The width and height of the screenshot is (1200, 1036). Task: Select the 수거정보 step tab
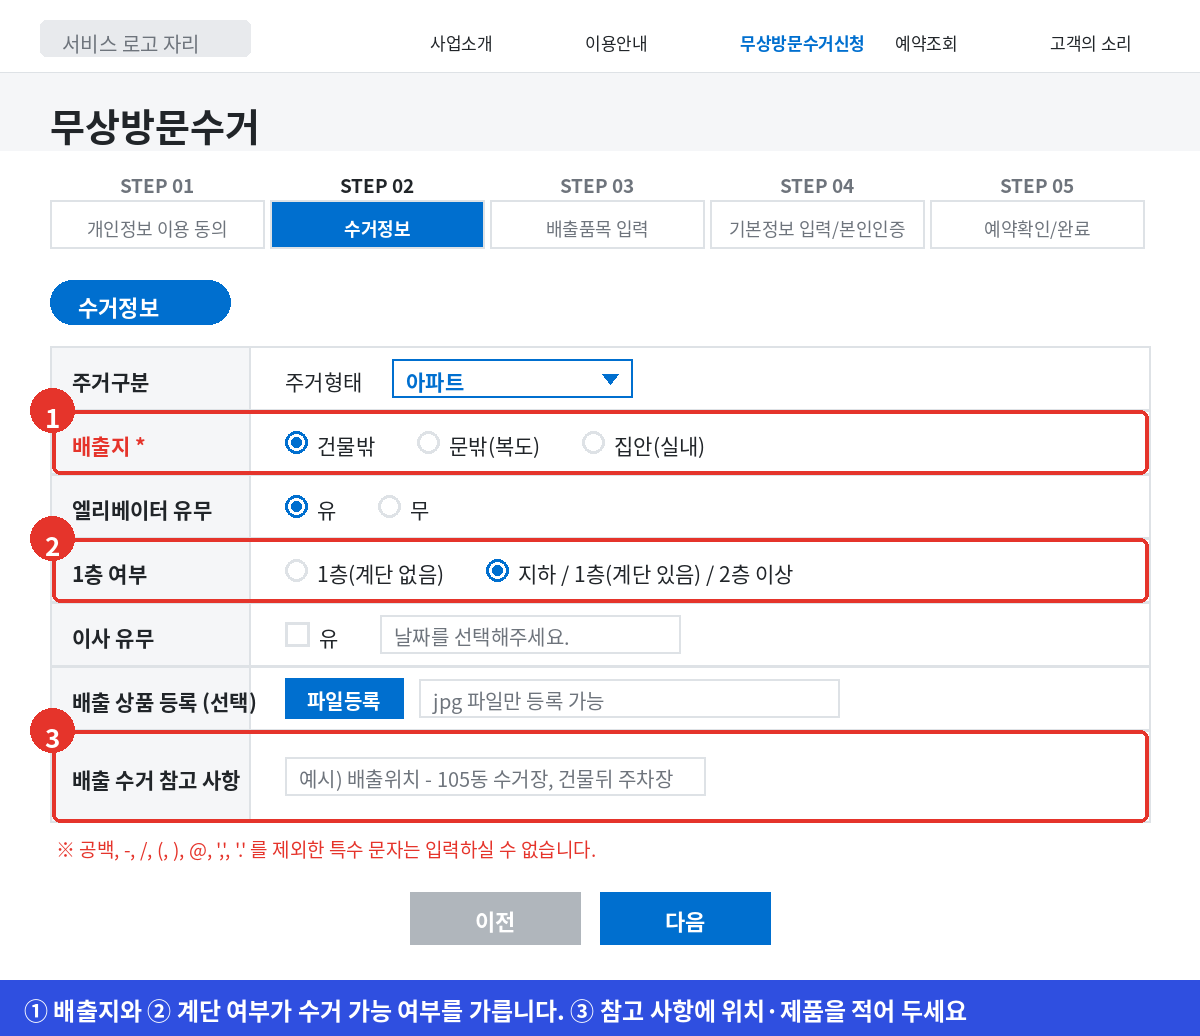click(x=377, y=225)
